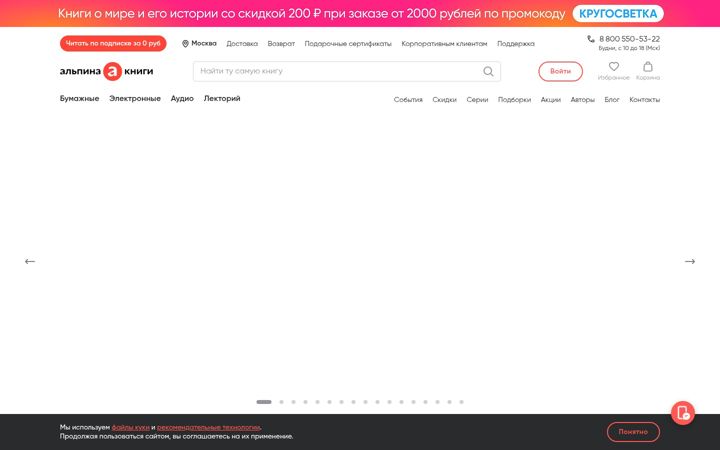This screenshot has height=450, width=720.
Task: Open the Блог section
Action: (612, 100)
